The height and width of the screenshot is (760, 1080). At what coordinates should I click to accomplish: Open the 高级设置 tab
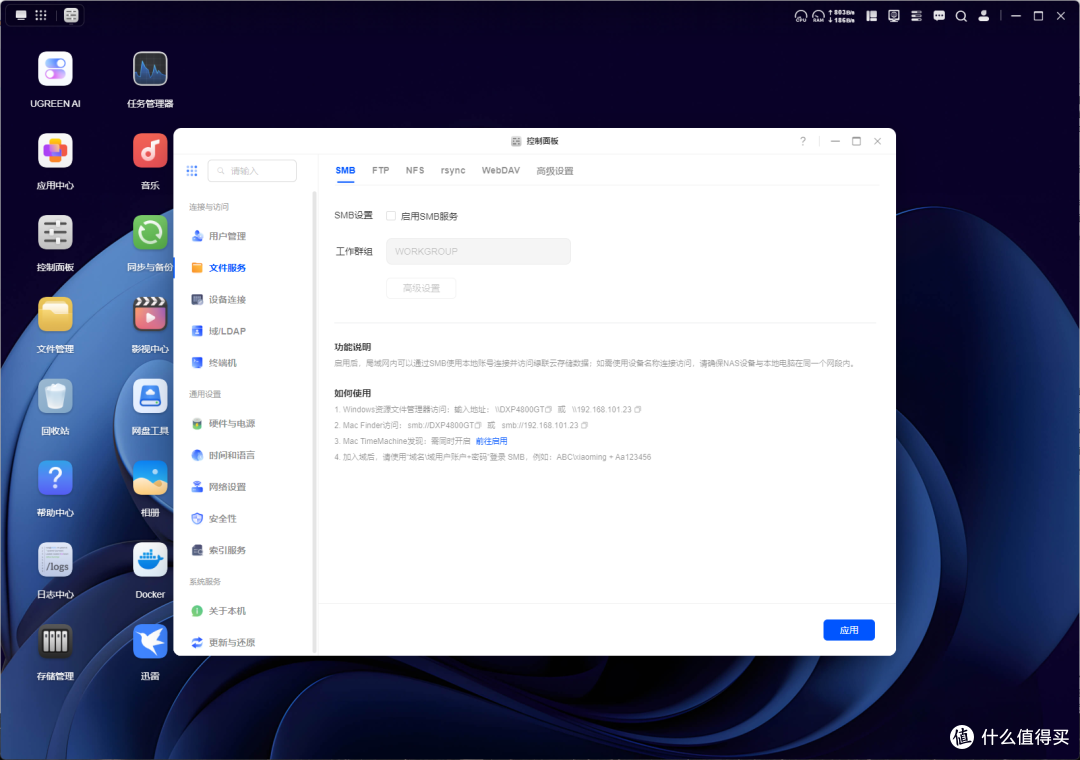554,171
